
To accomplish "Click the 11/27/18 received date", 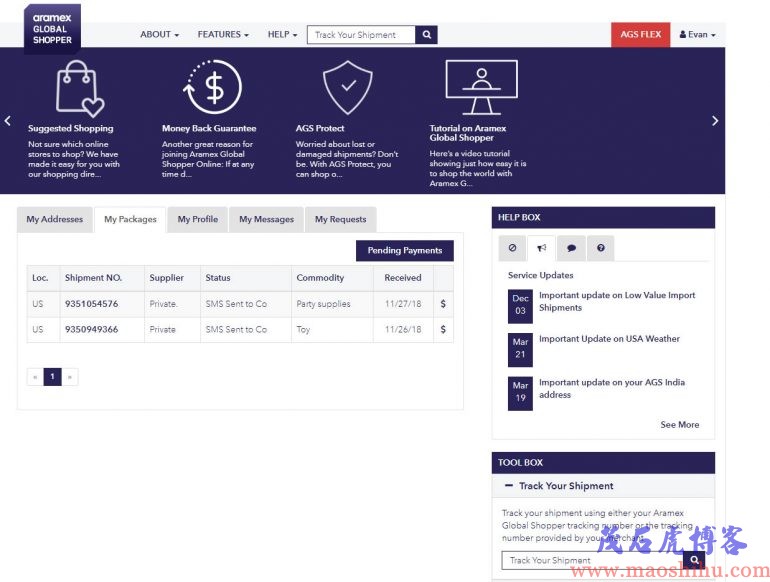I will click(403, 304).
